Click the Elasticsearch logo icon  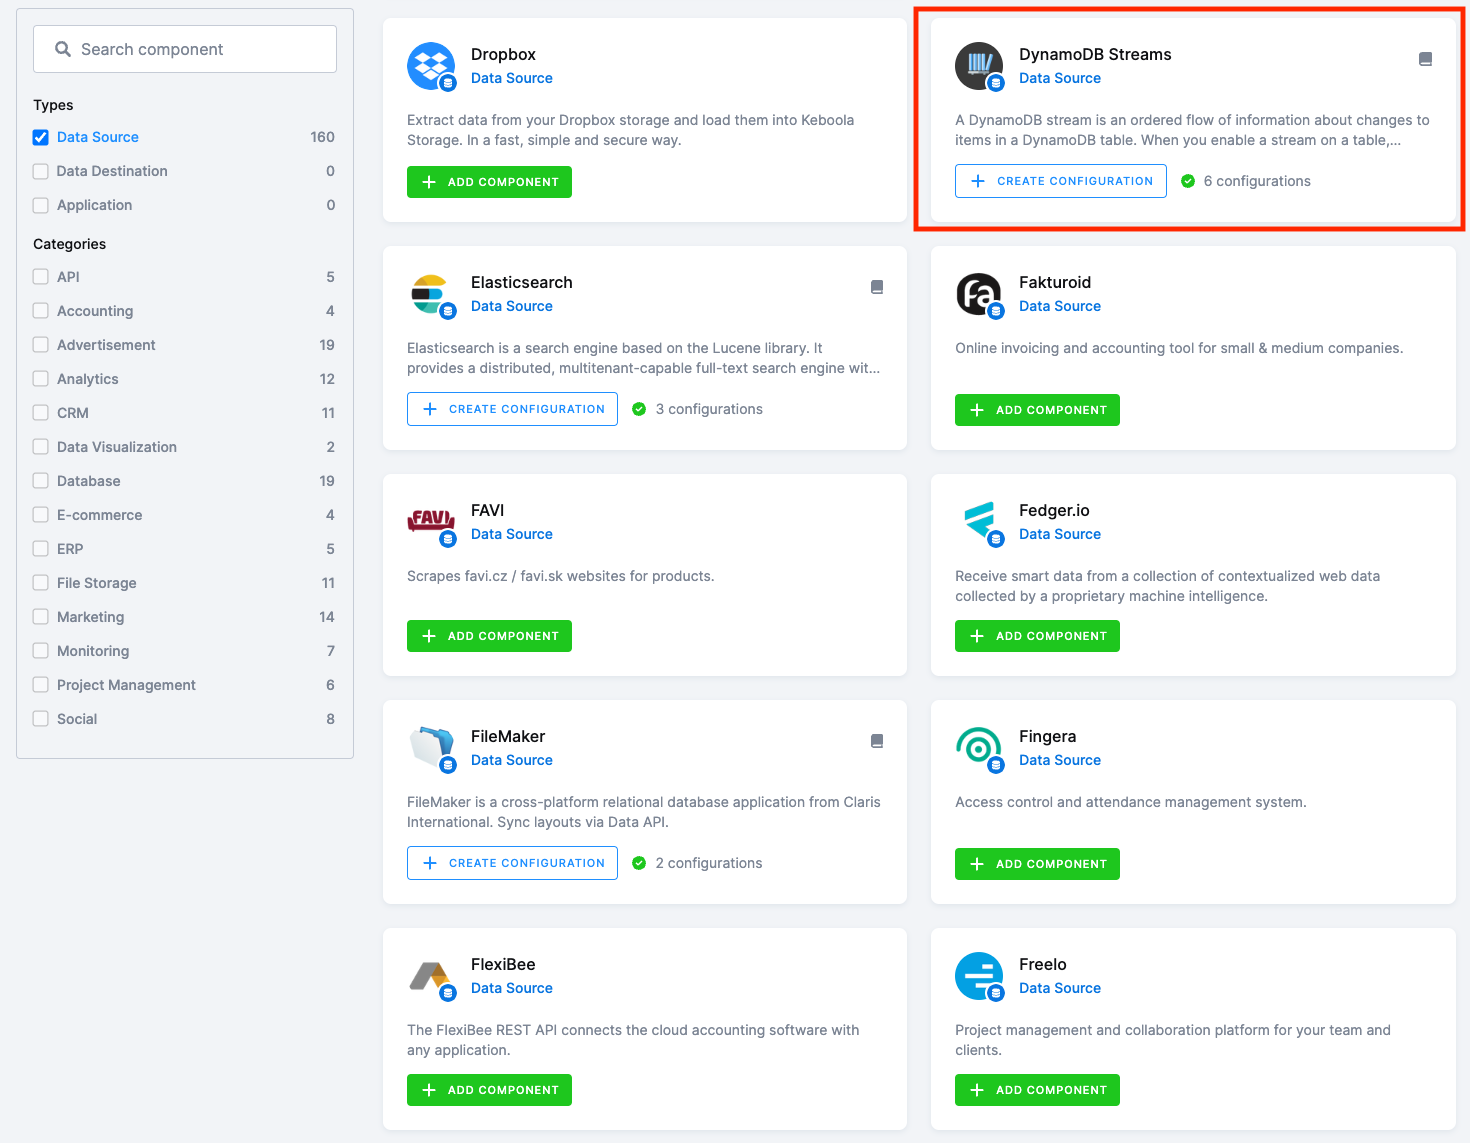[x=431, y=294]
